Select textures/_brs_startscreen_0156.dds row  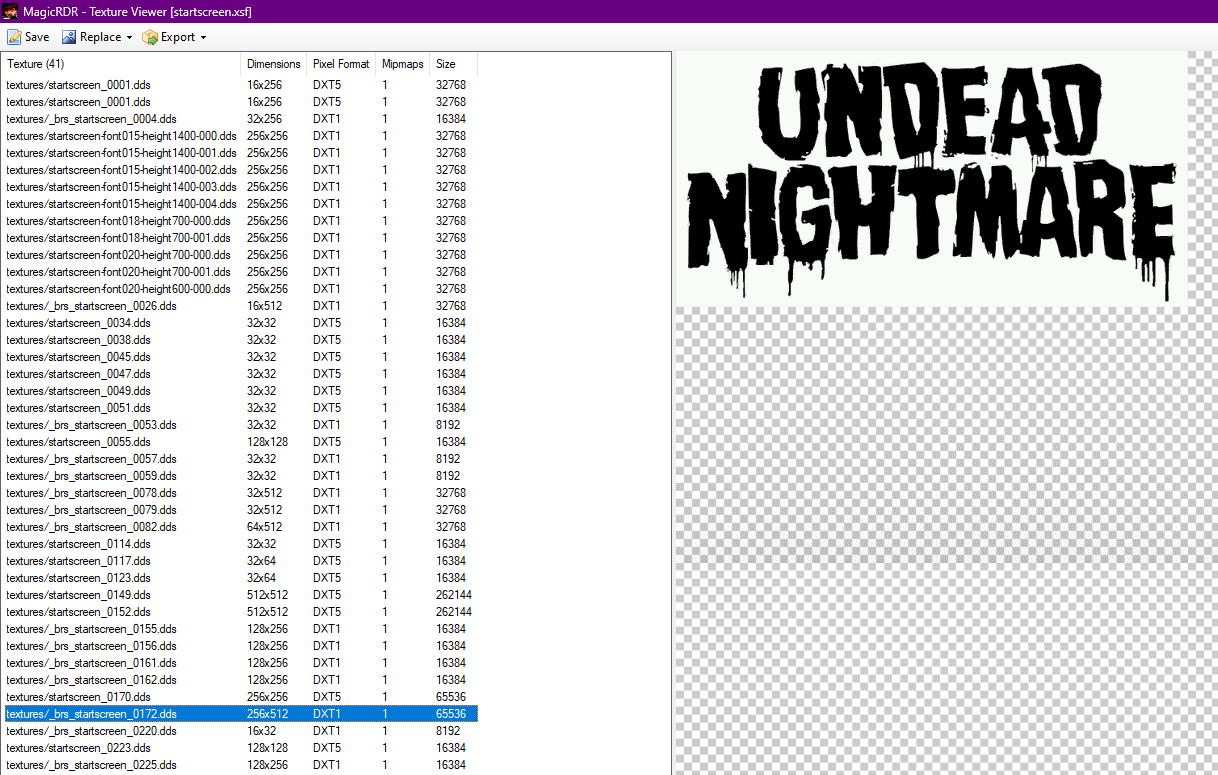(x=240, y=645)
